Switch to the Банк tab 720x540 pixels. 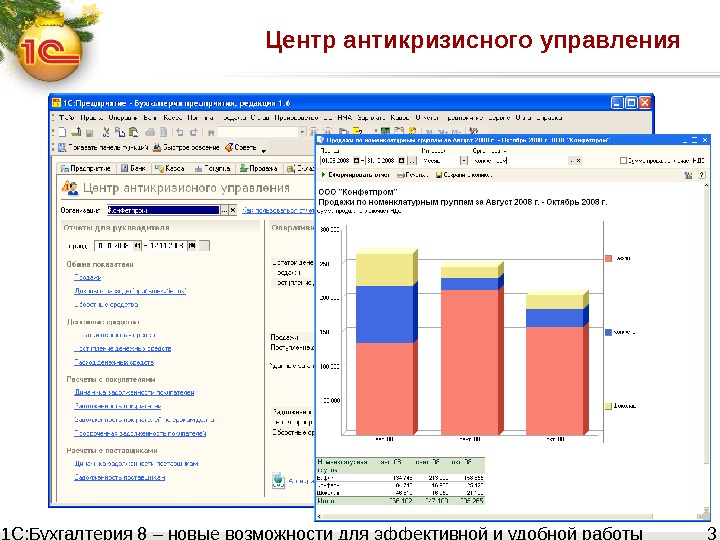133,169
